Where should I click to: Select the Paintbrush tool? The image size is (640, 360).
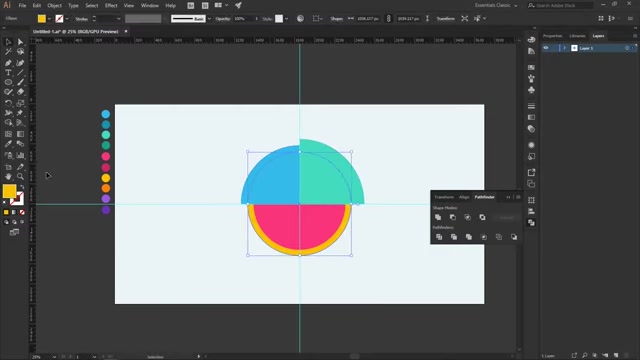coord(20,82)
